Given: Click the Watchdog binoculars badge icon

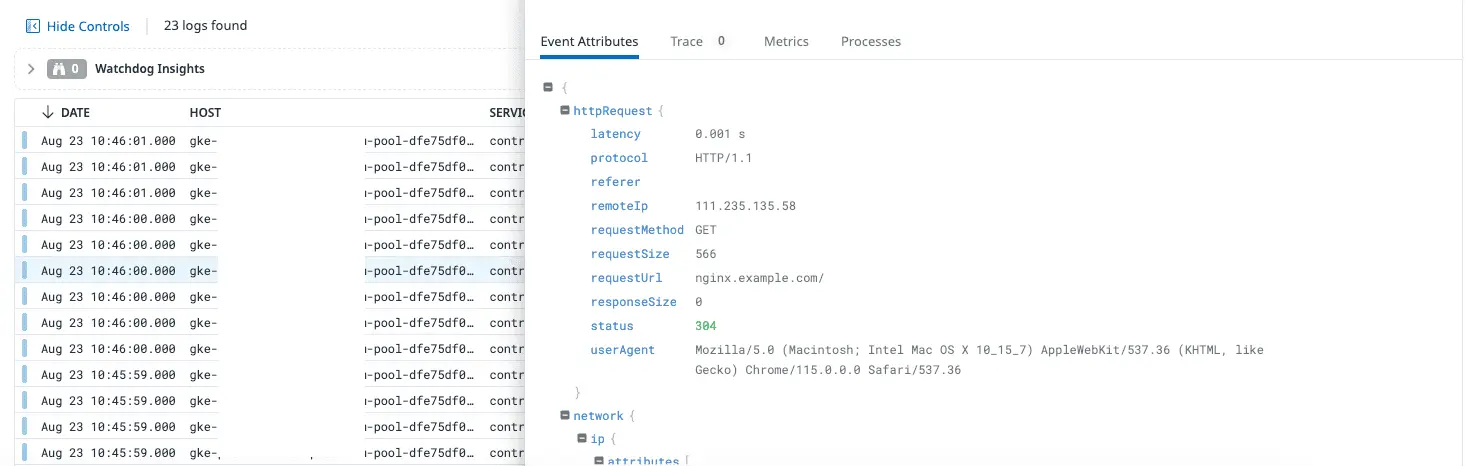Looking at the screenshot, I should coord(67,69).
